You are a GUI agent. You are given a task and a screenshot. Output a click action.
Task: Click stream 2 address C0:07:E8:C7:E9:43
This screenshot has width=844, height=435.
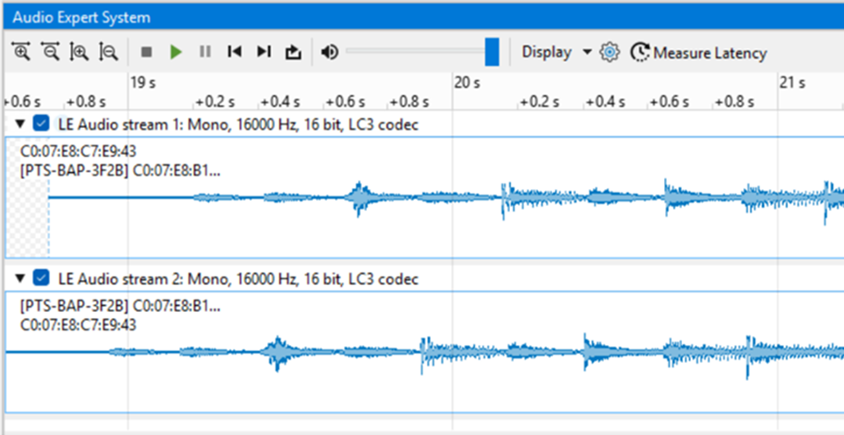click(x=78, y=325)
